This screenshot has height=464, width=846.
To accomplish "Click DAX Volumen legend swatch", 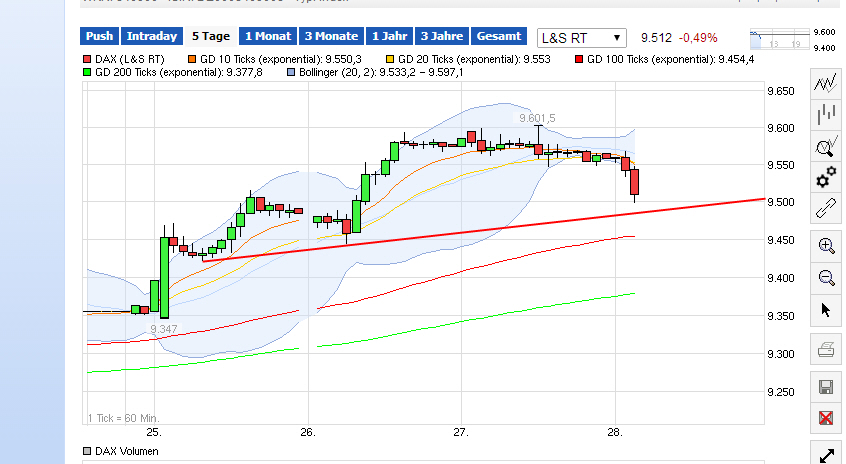I will pos(87,451).
